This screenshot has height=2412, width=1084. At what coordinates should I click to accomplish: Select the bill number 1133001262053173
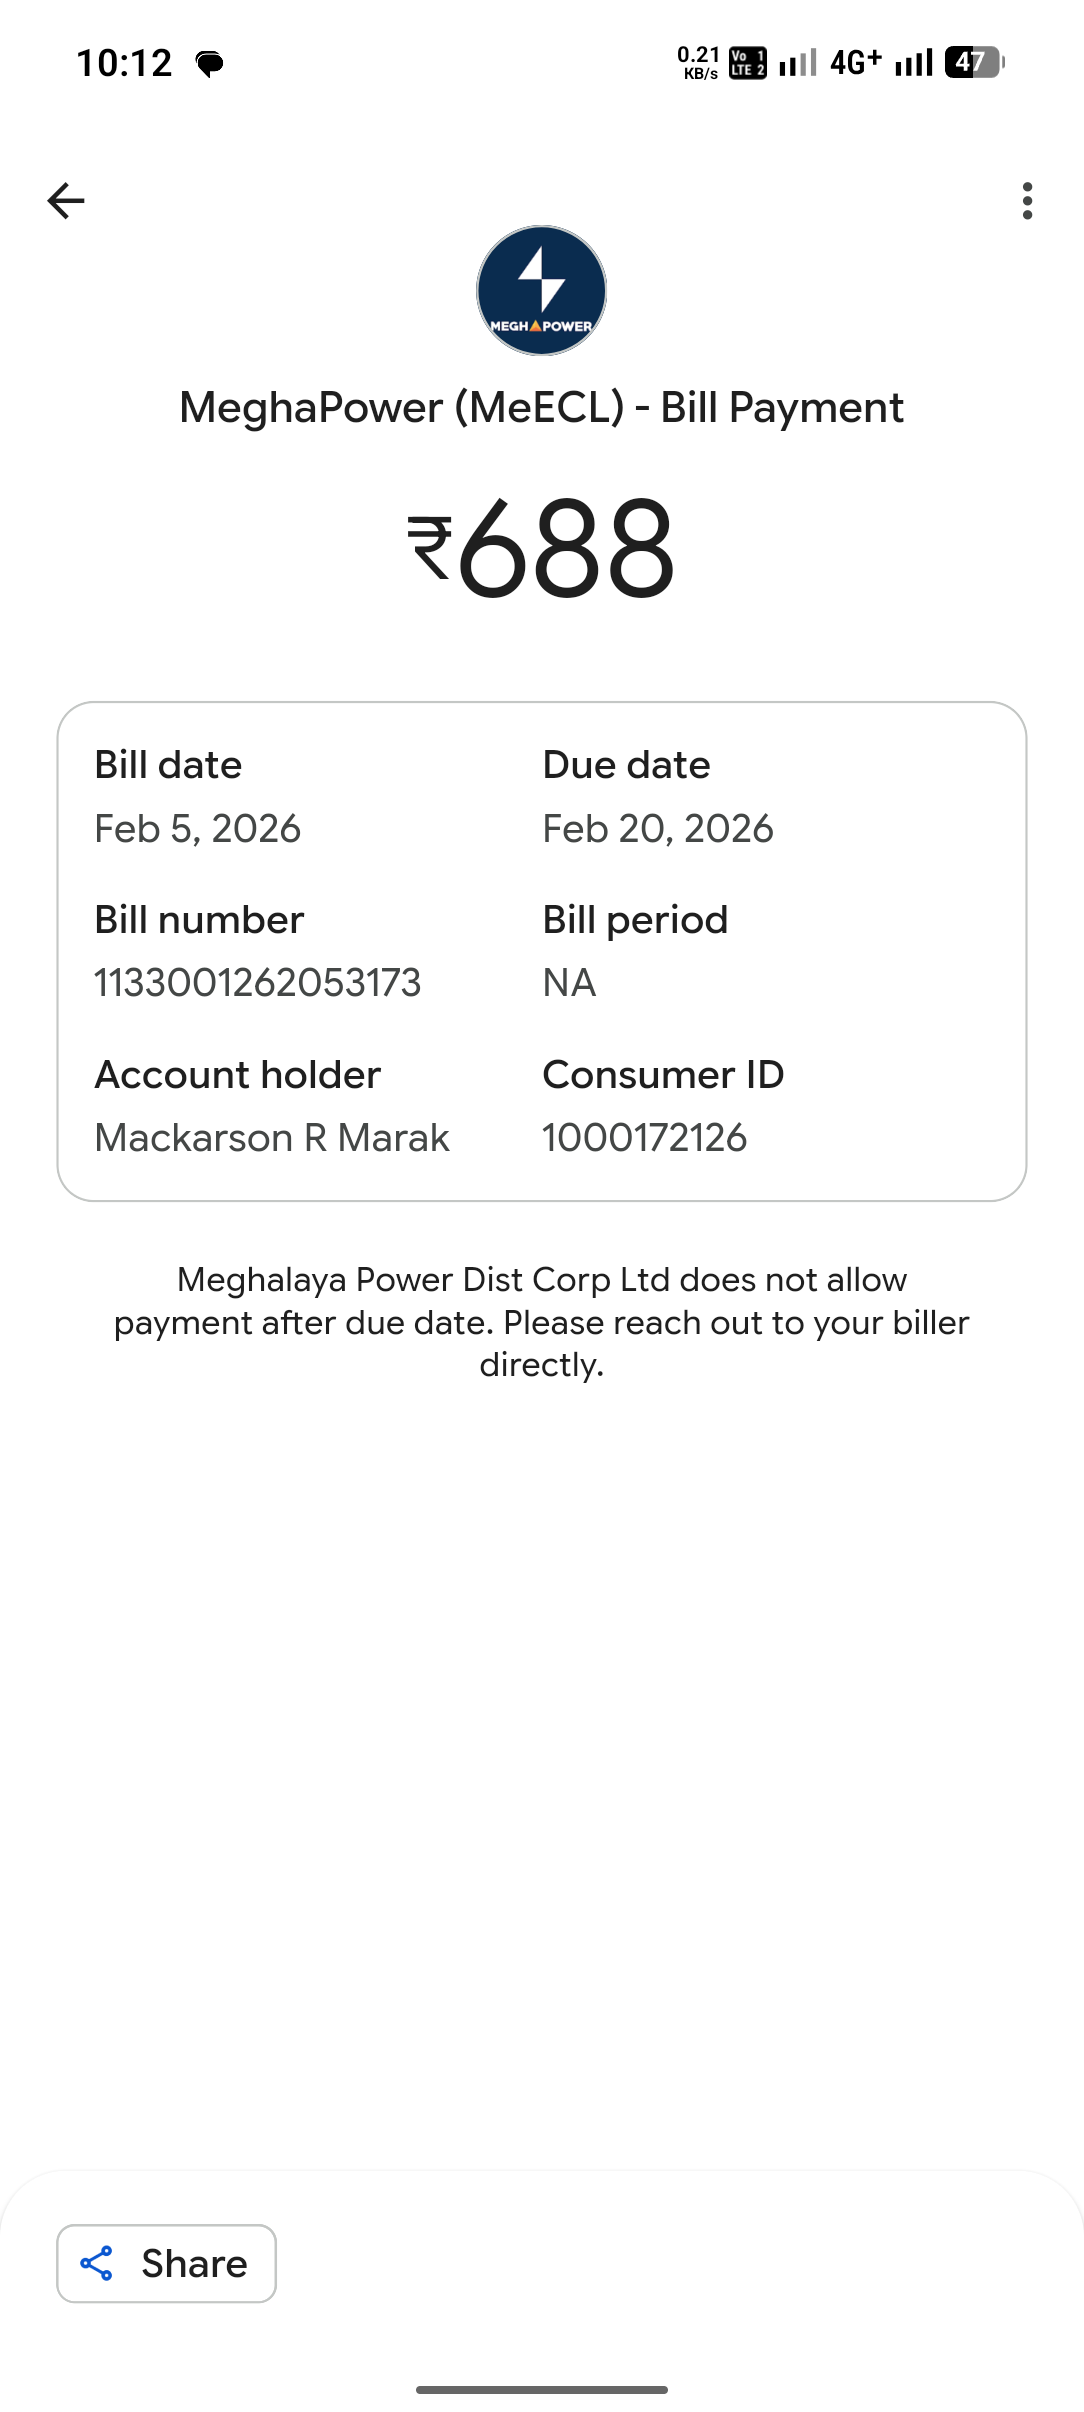(257, 983)
